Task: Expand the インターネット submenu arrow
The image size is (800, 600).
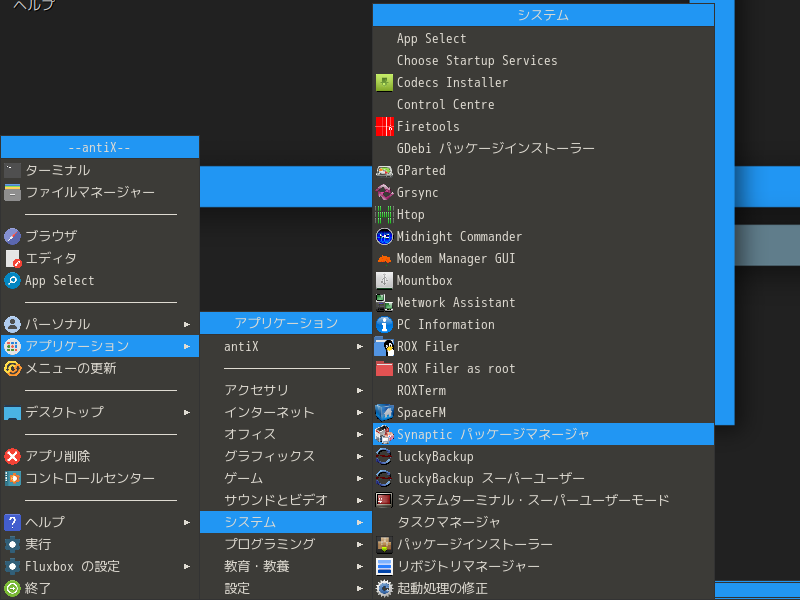Action: (x=360, y=413)
